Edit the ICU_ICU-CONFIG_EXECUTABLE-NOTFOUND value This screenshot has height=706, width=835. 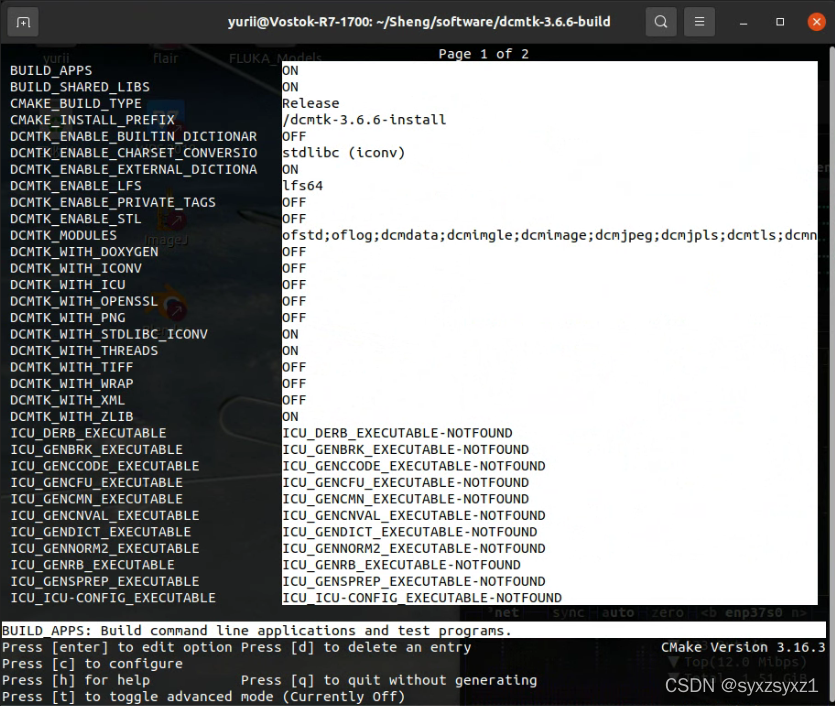point(422,598)
